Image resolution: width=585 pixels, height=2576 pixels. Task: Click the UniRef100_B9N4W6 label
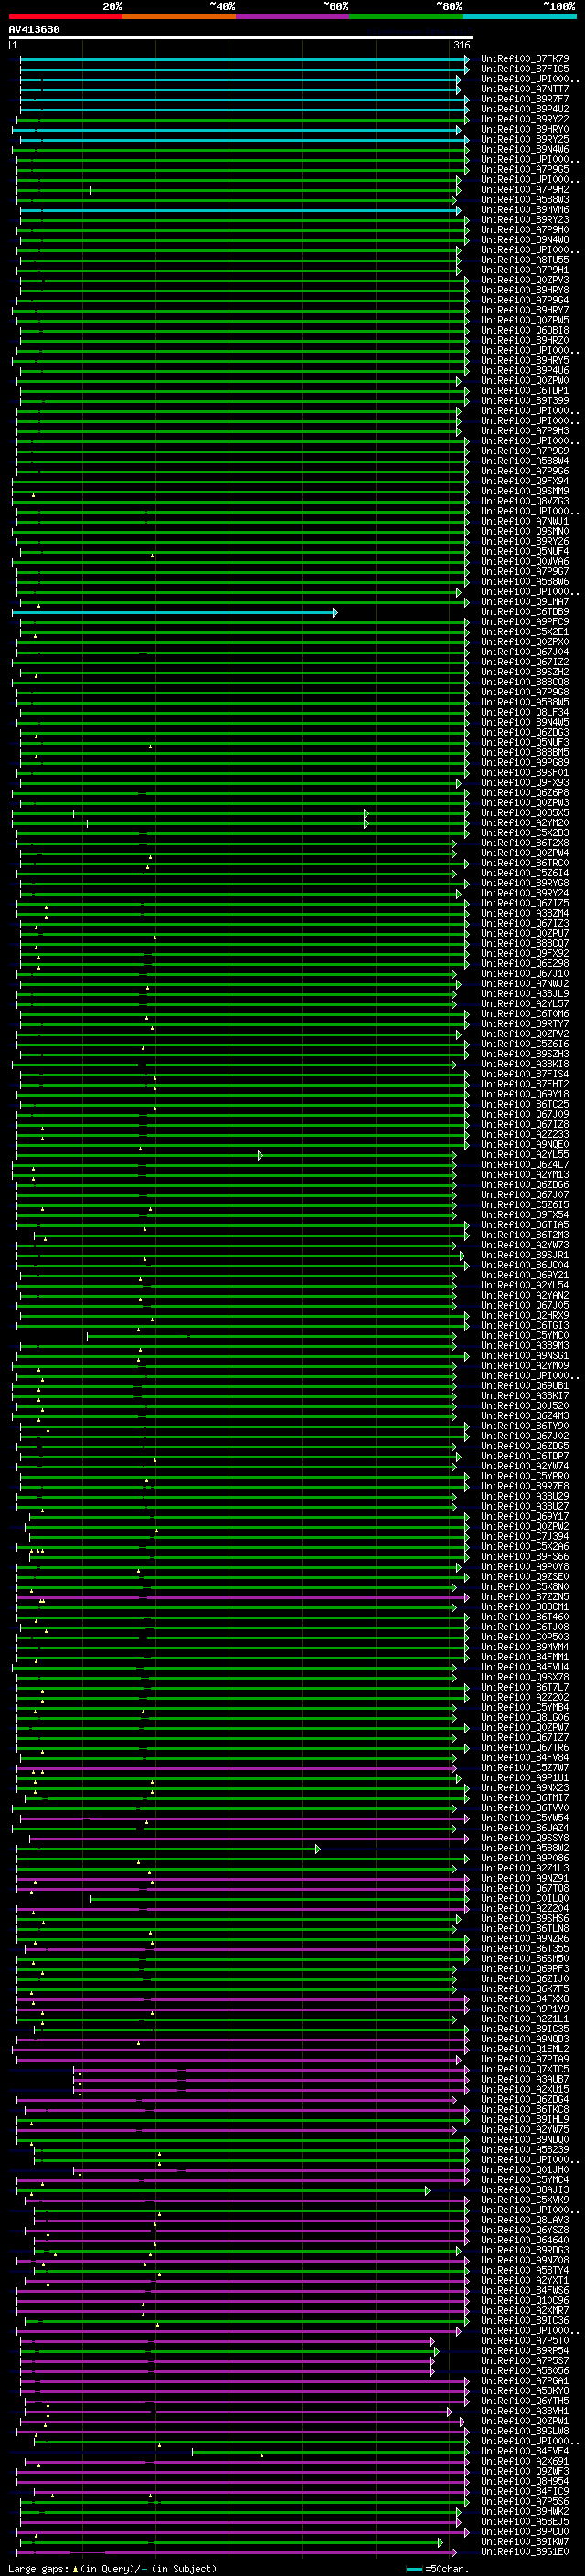[525, 150]
